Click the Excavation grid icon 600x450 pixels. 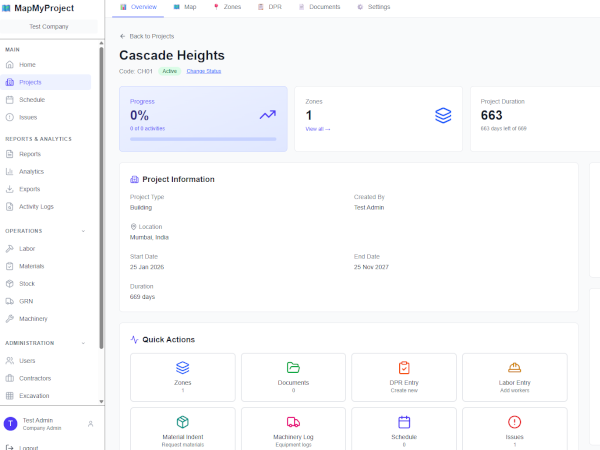point(10,396)
